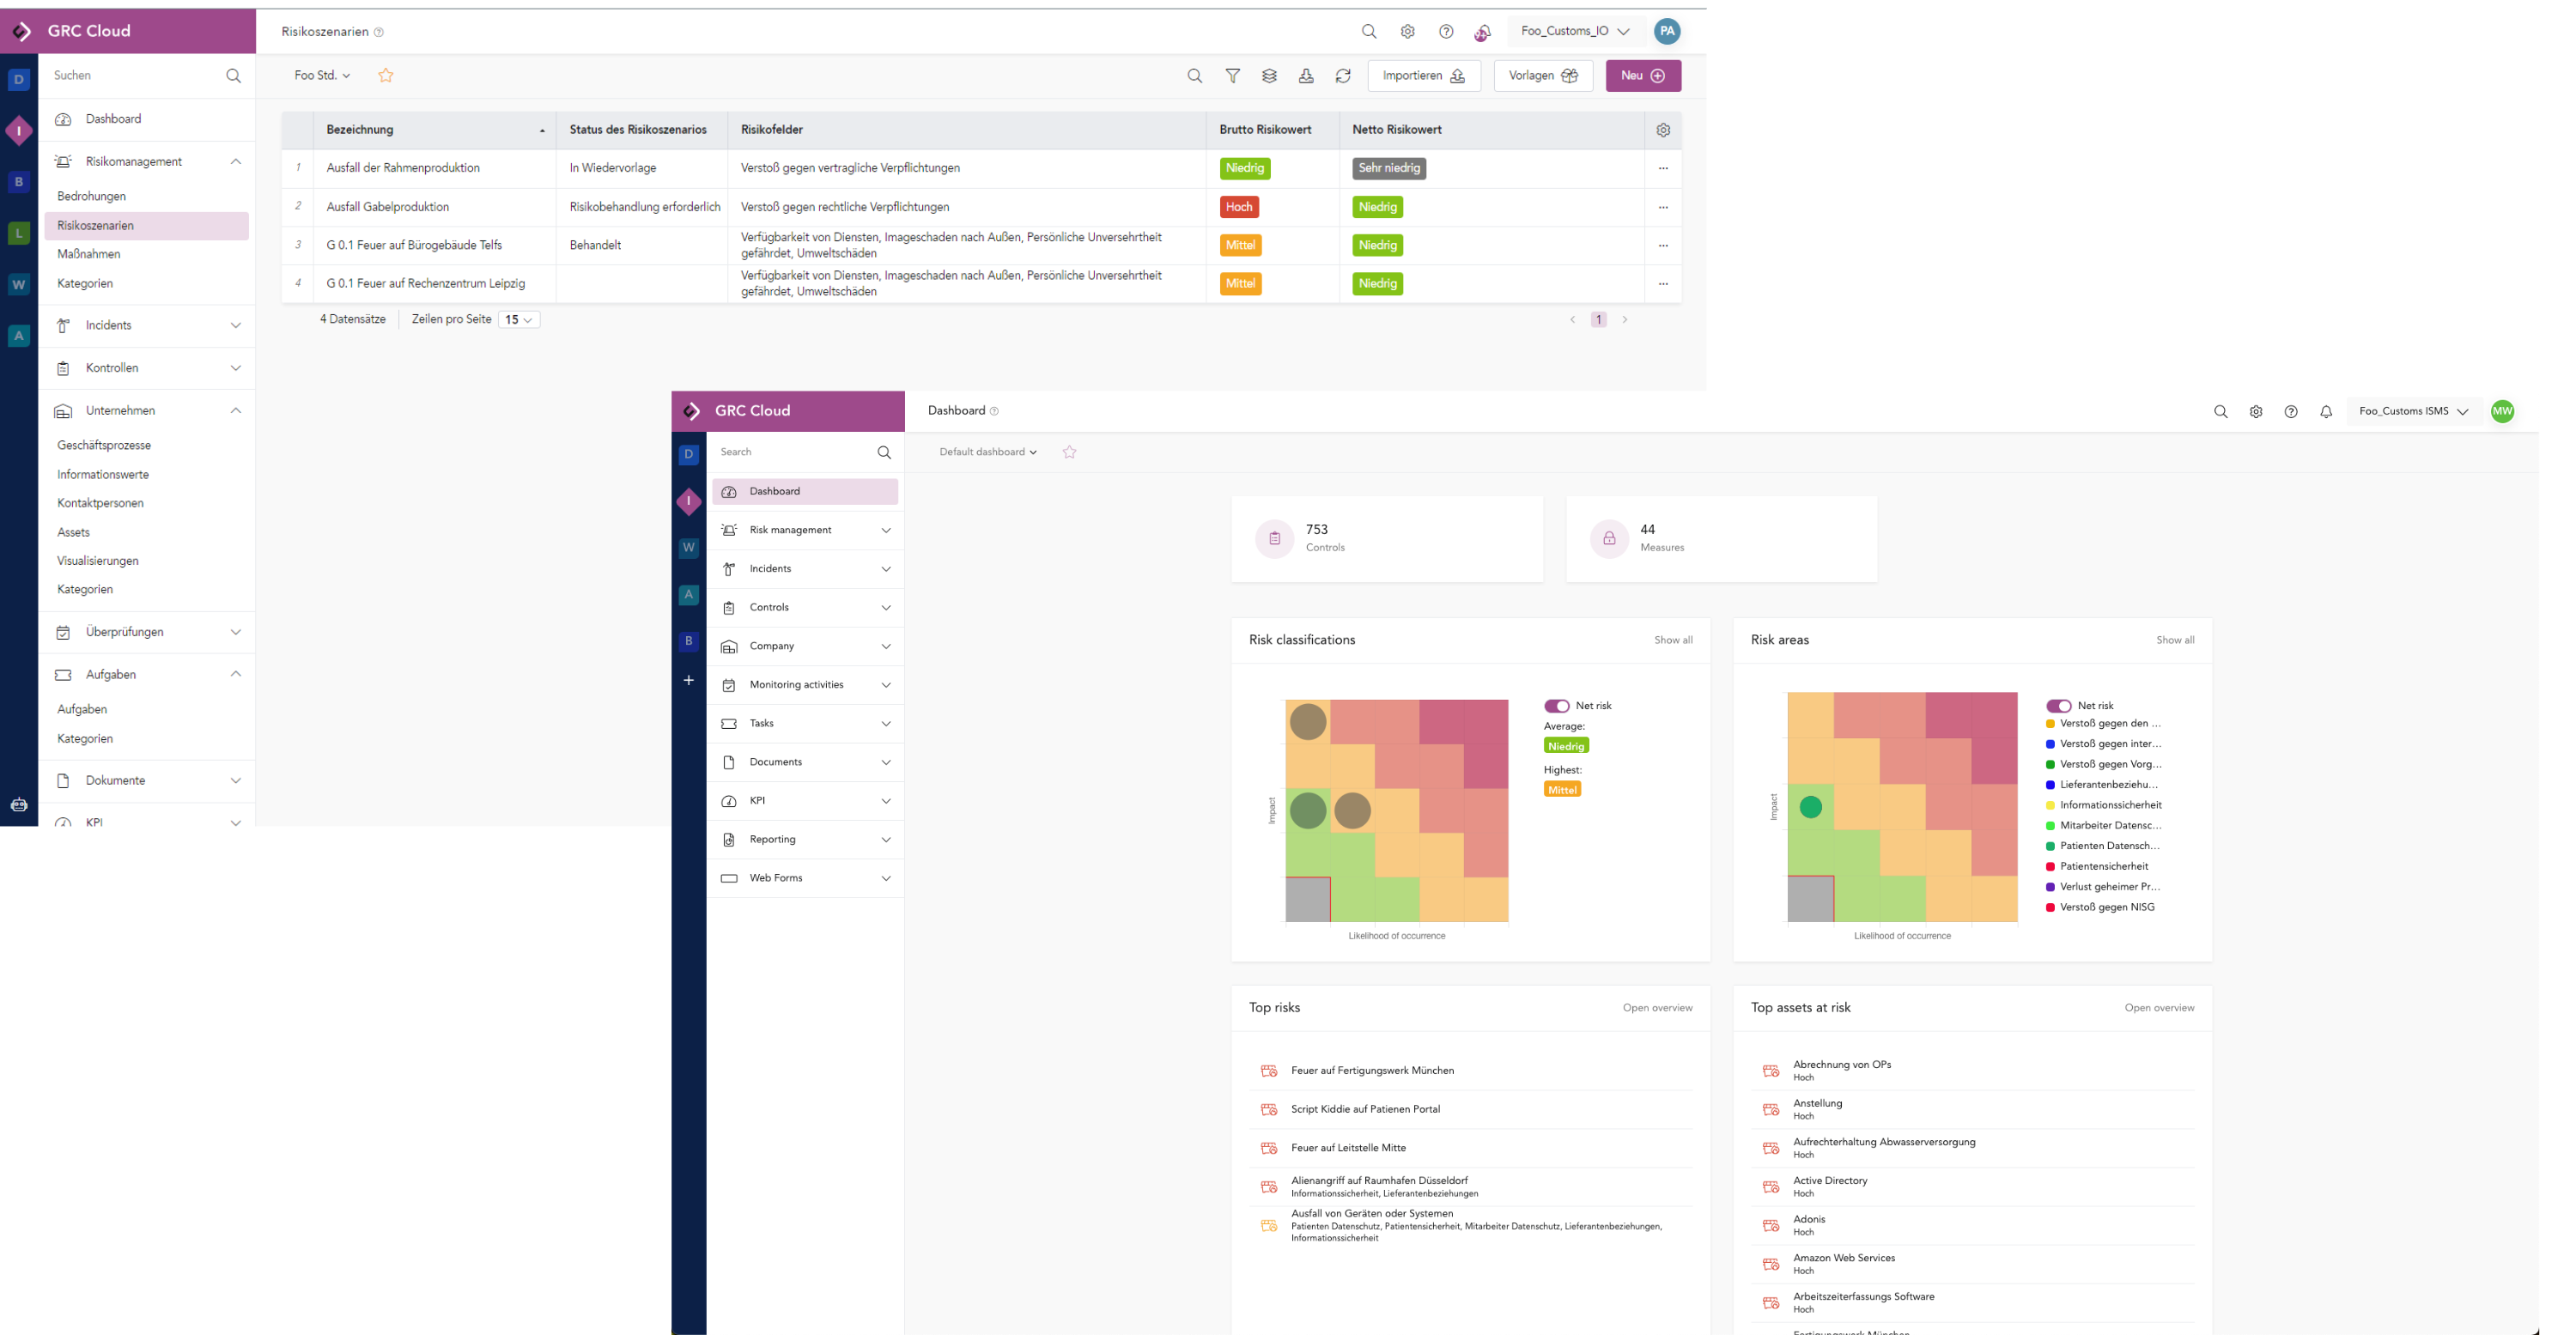The height and width of the screenshot is (1335, 2576).
Task: Select module L in left rail
Action: (x=18, y=233)
